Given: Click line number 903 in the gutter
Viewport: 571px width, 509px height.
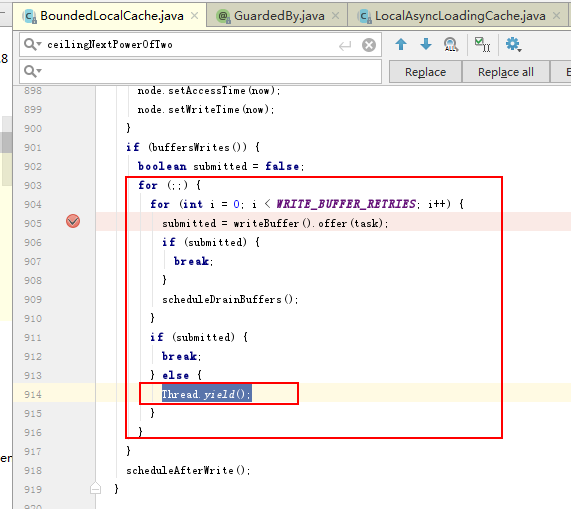Looking at the screenshot, I should pos(33,186).
